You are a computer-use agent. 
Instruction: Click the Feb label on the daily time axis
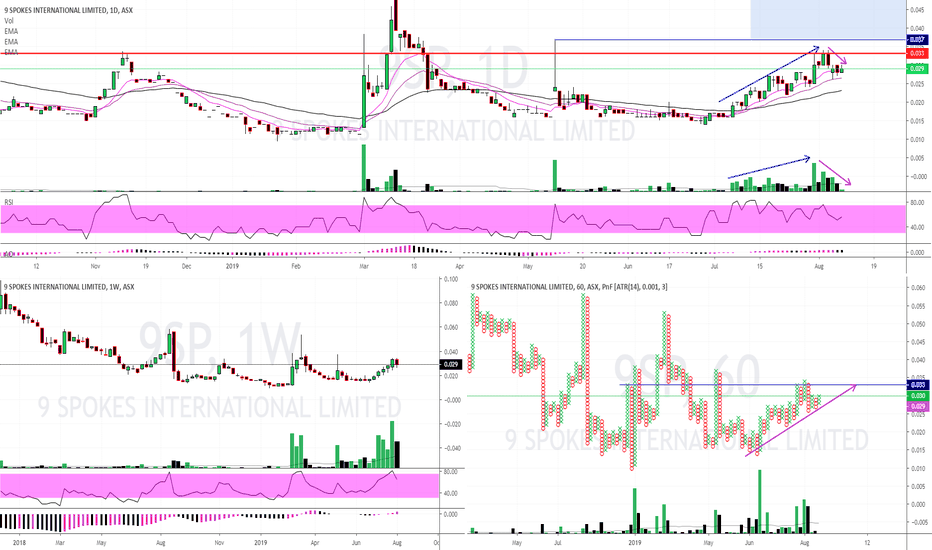point(296,266)
